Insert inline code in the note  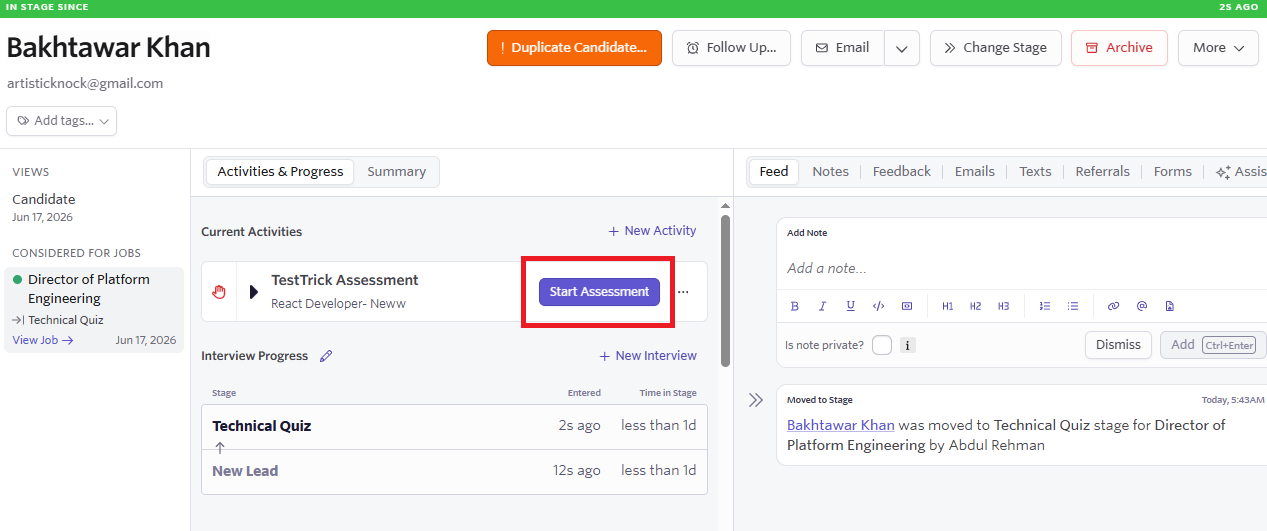878,306
